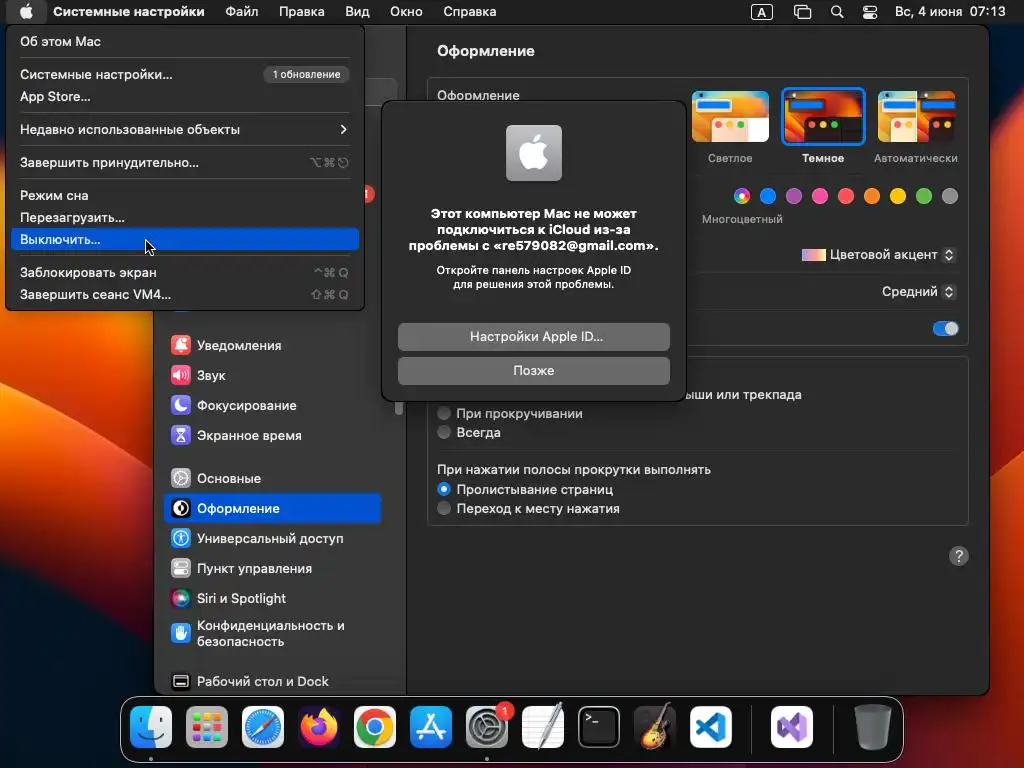
Task: Select the green accent color
Action: (x=924, y=196)
